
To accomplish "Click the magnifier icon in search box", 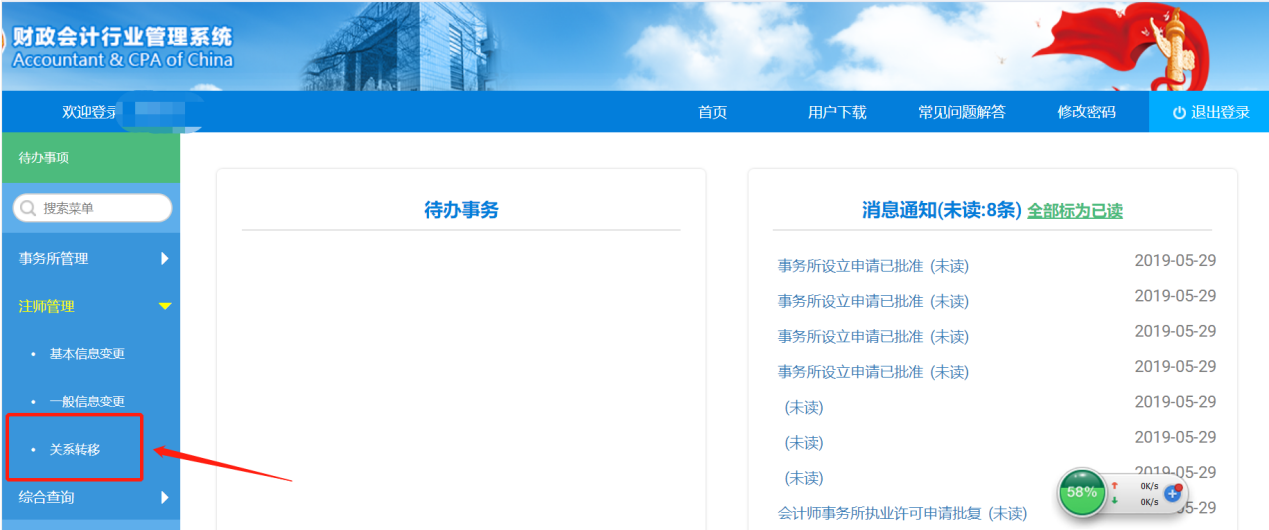I will coord(28,208).
